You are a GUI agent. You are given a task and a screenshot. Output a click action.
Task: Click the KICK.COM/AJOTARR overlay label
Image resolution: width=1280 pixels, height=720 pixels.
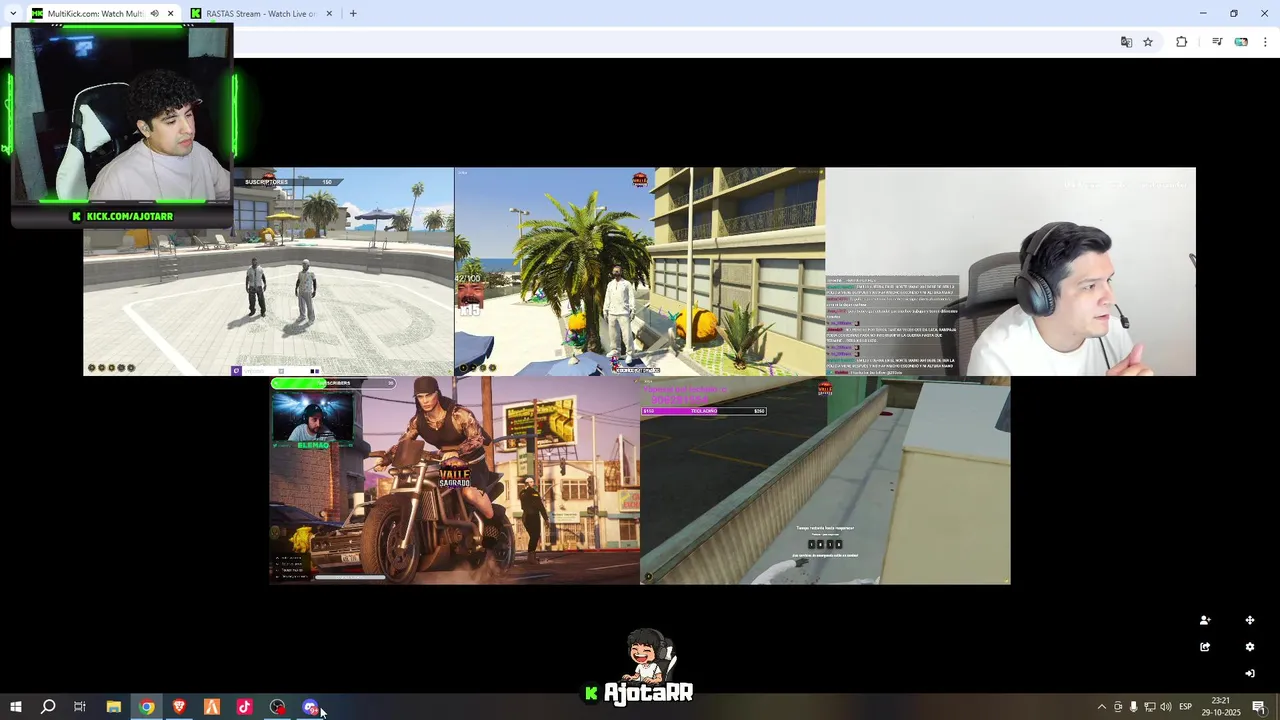click(122, 216)
